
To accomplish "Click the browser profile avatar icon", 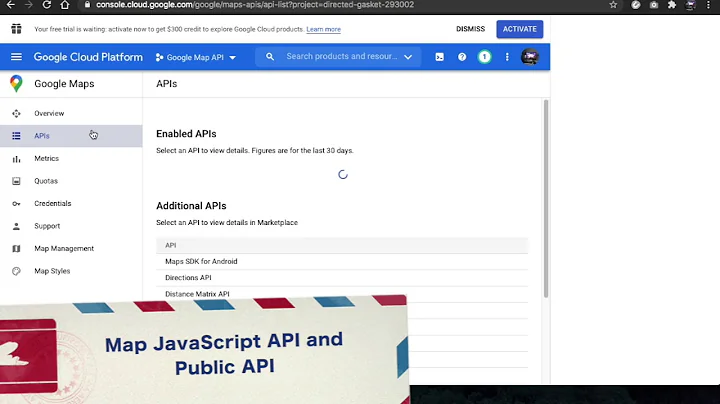I will 690,5.
